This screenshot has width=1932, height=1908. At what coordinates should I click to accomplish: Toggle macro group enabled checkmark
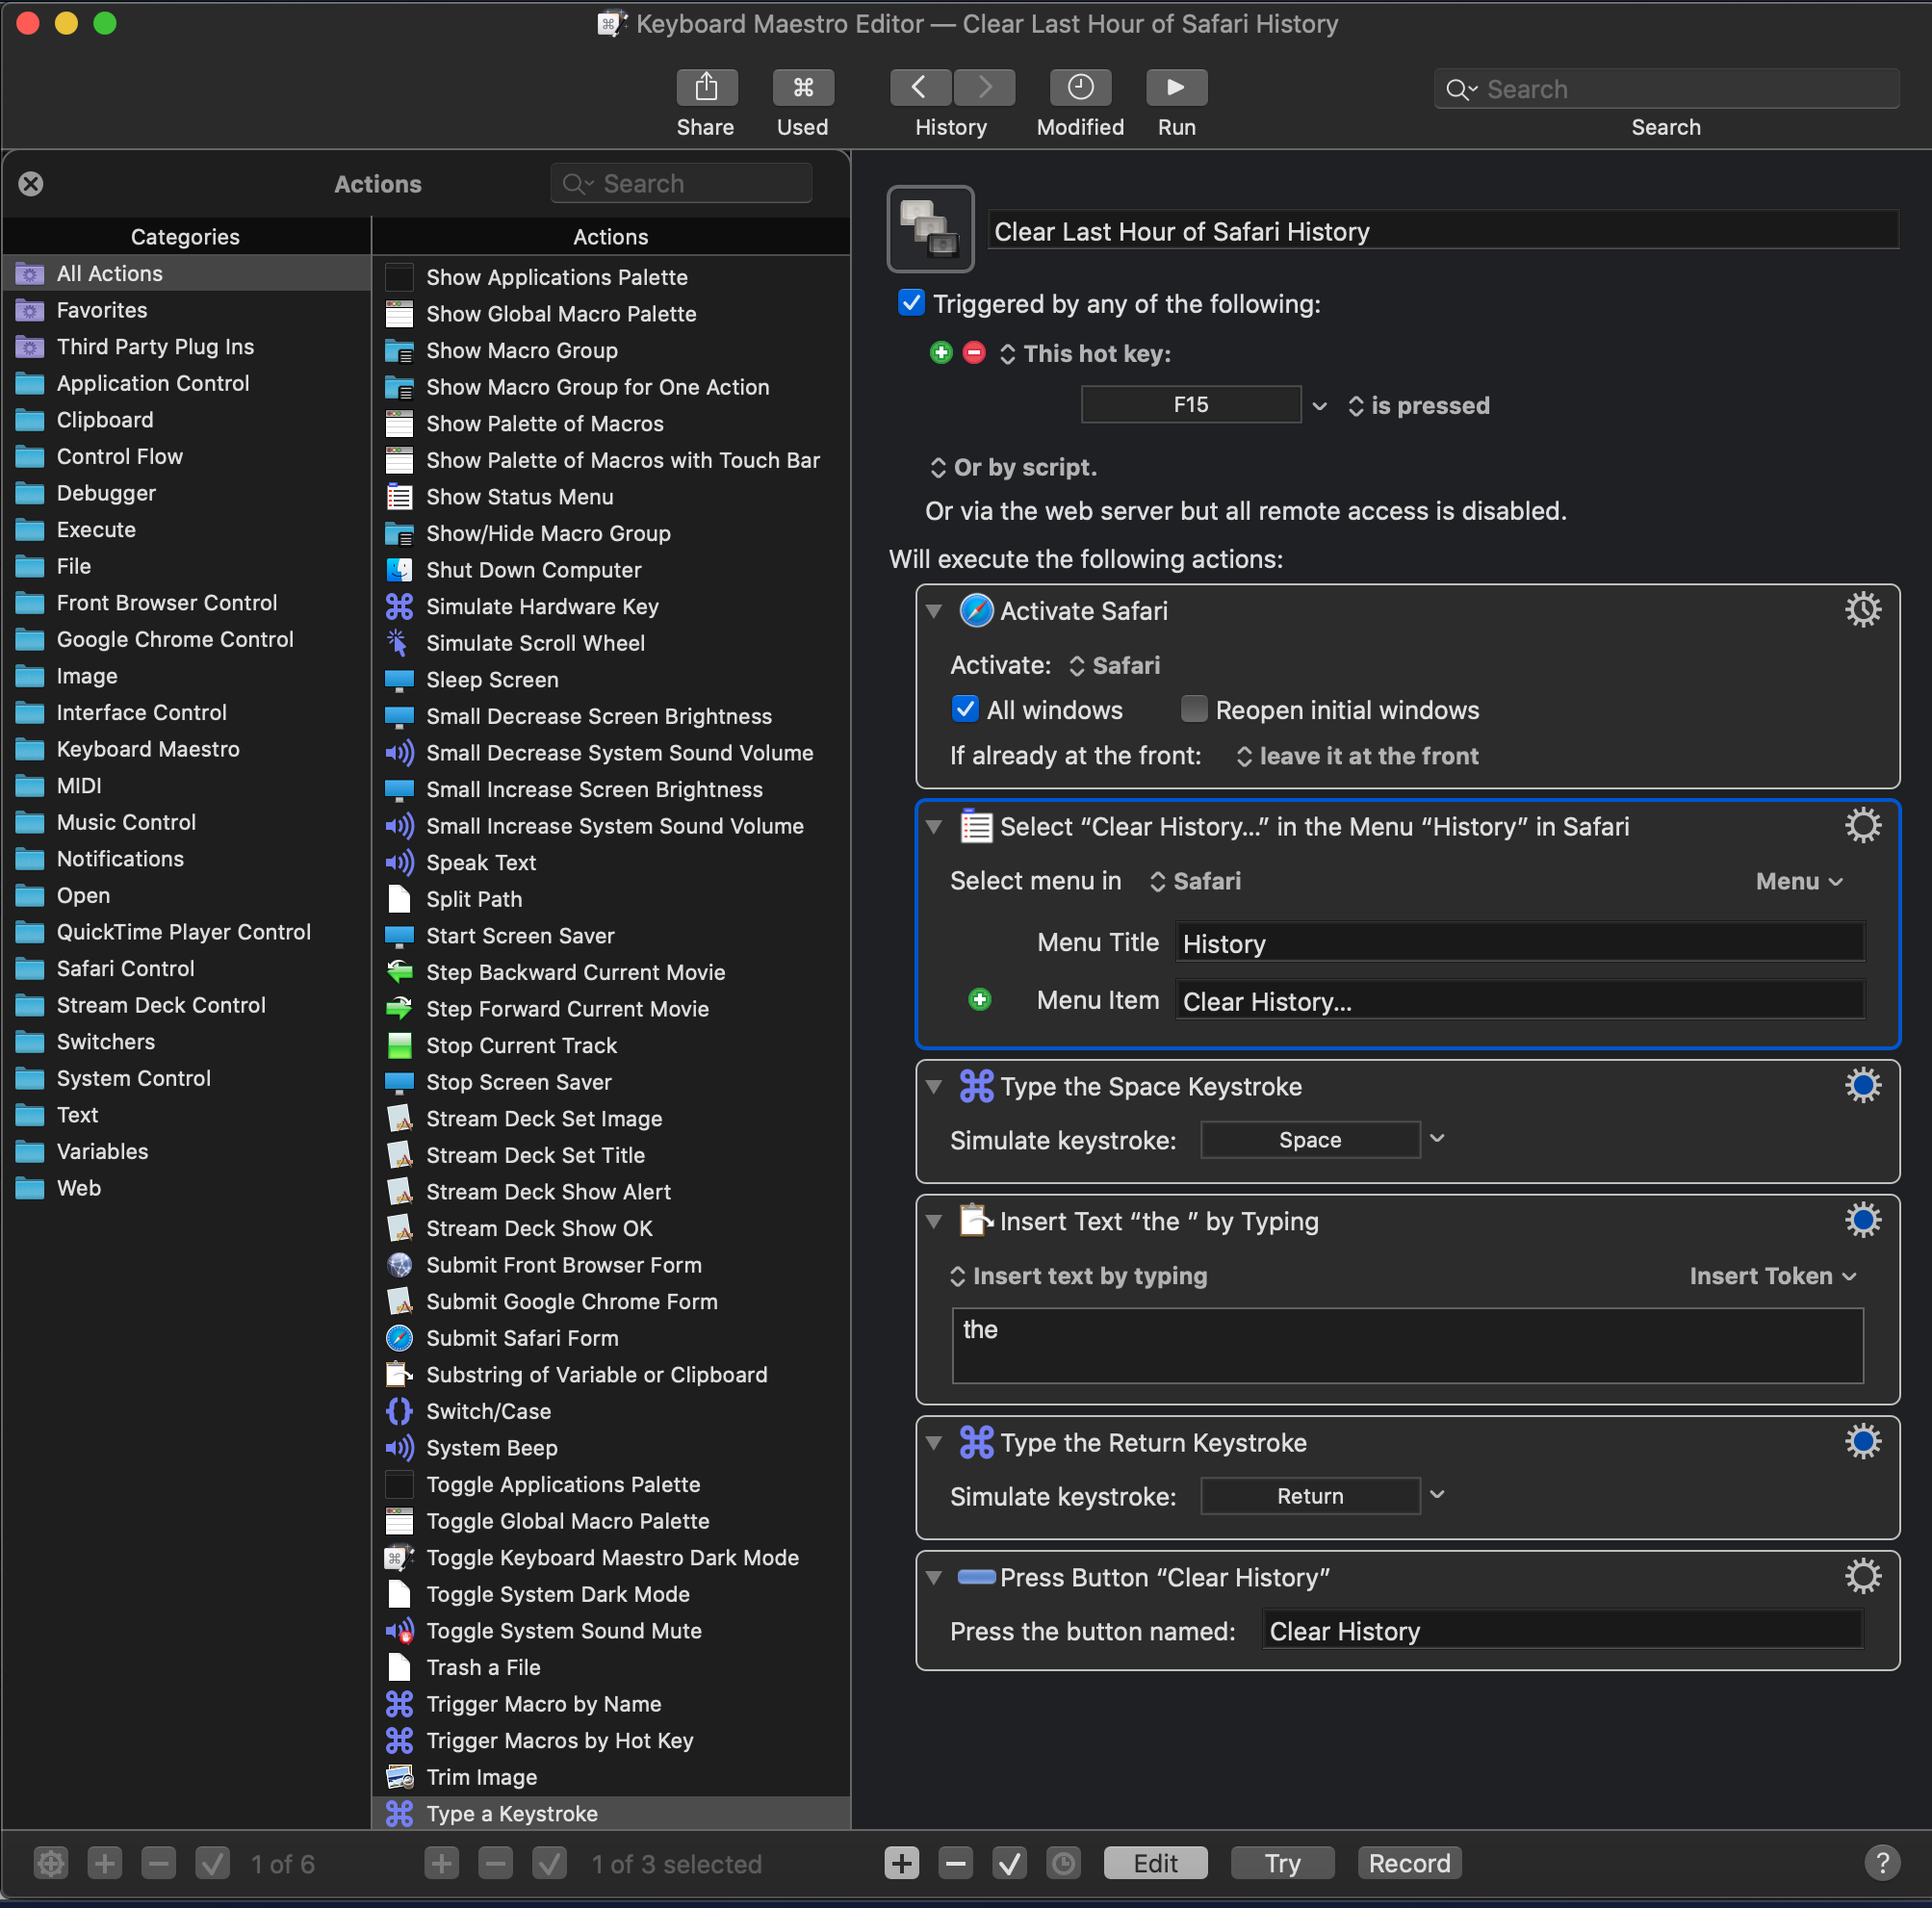coord(213,1863)
